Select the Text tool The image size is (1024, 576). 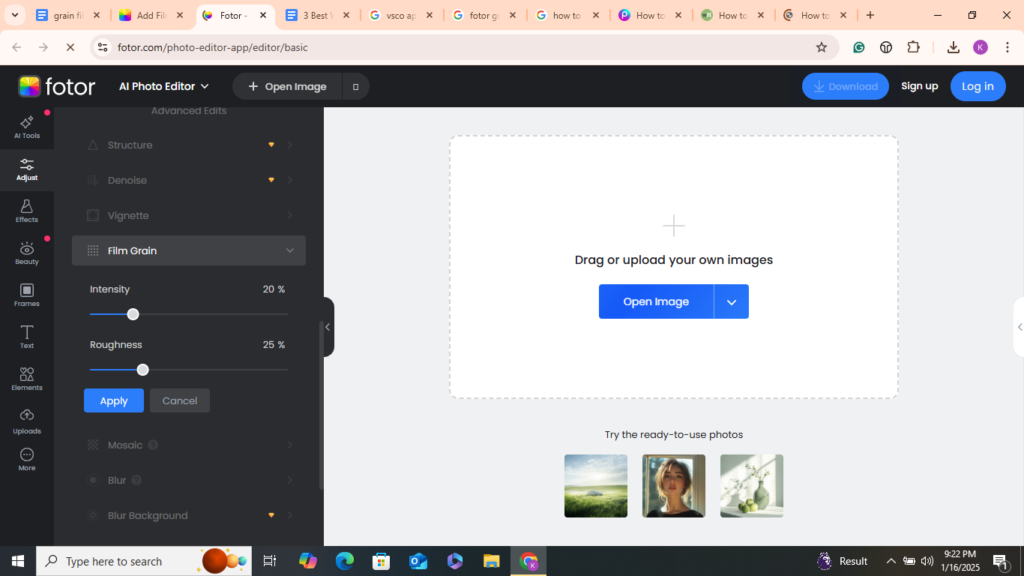(x=27, y=337)
